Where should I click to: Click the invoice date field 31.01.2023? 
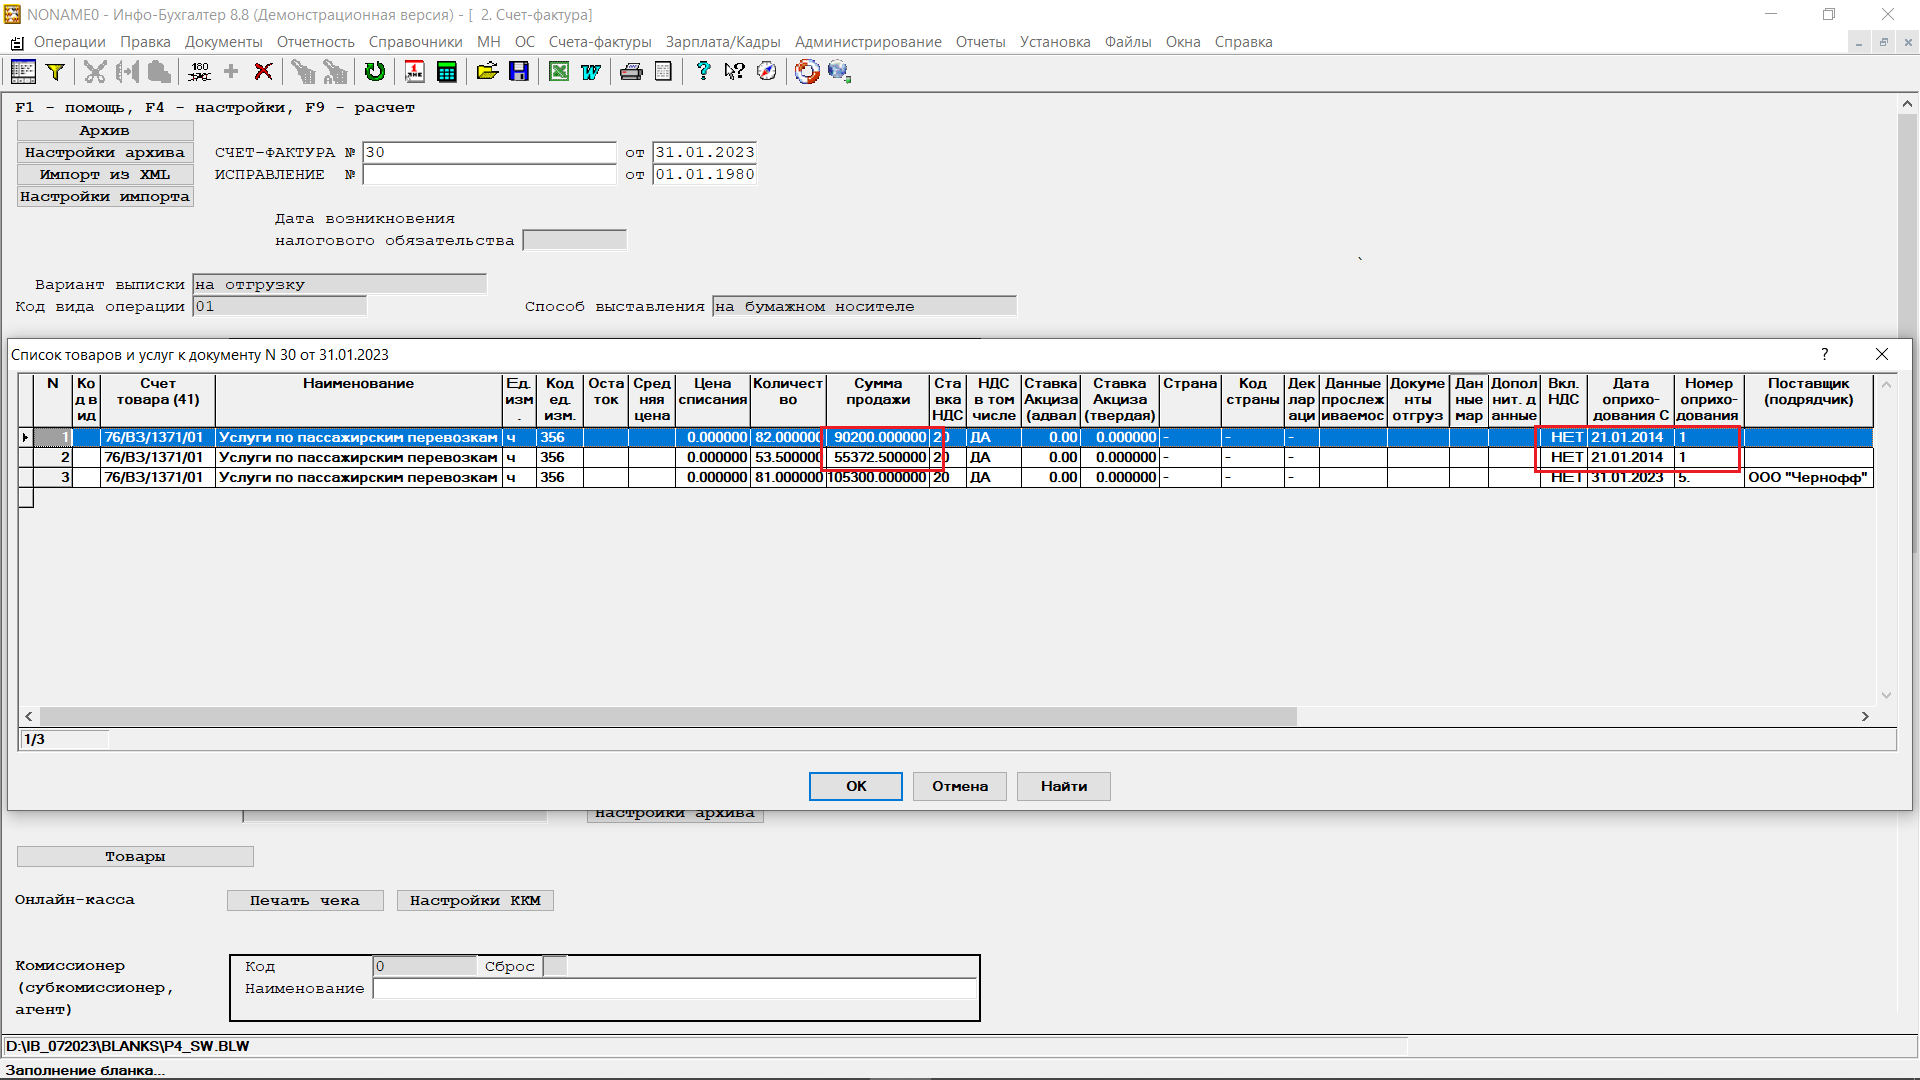[704, 153]
